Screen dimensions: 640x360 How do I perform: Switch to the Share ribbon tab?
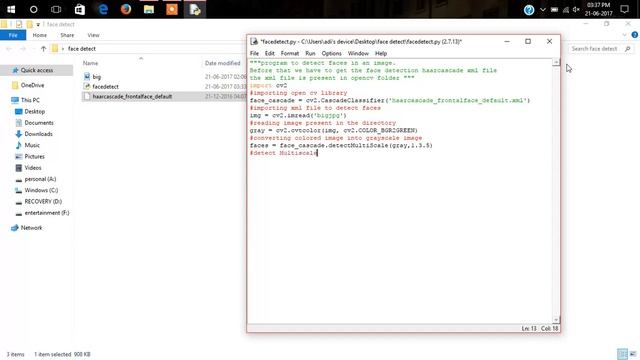point(67,35)
